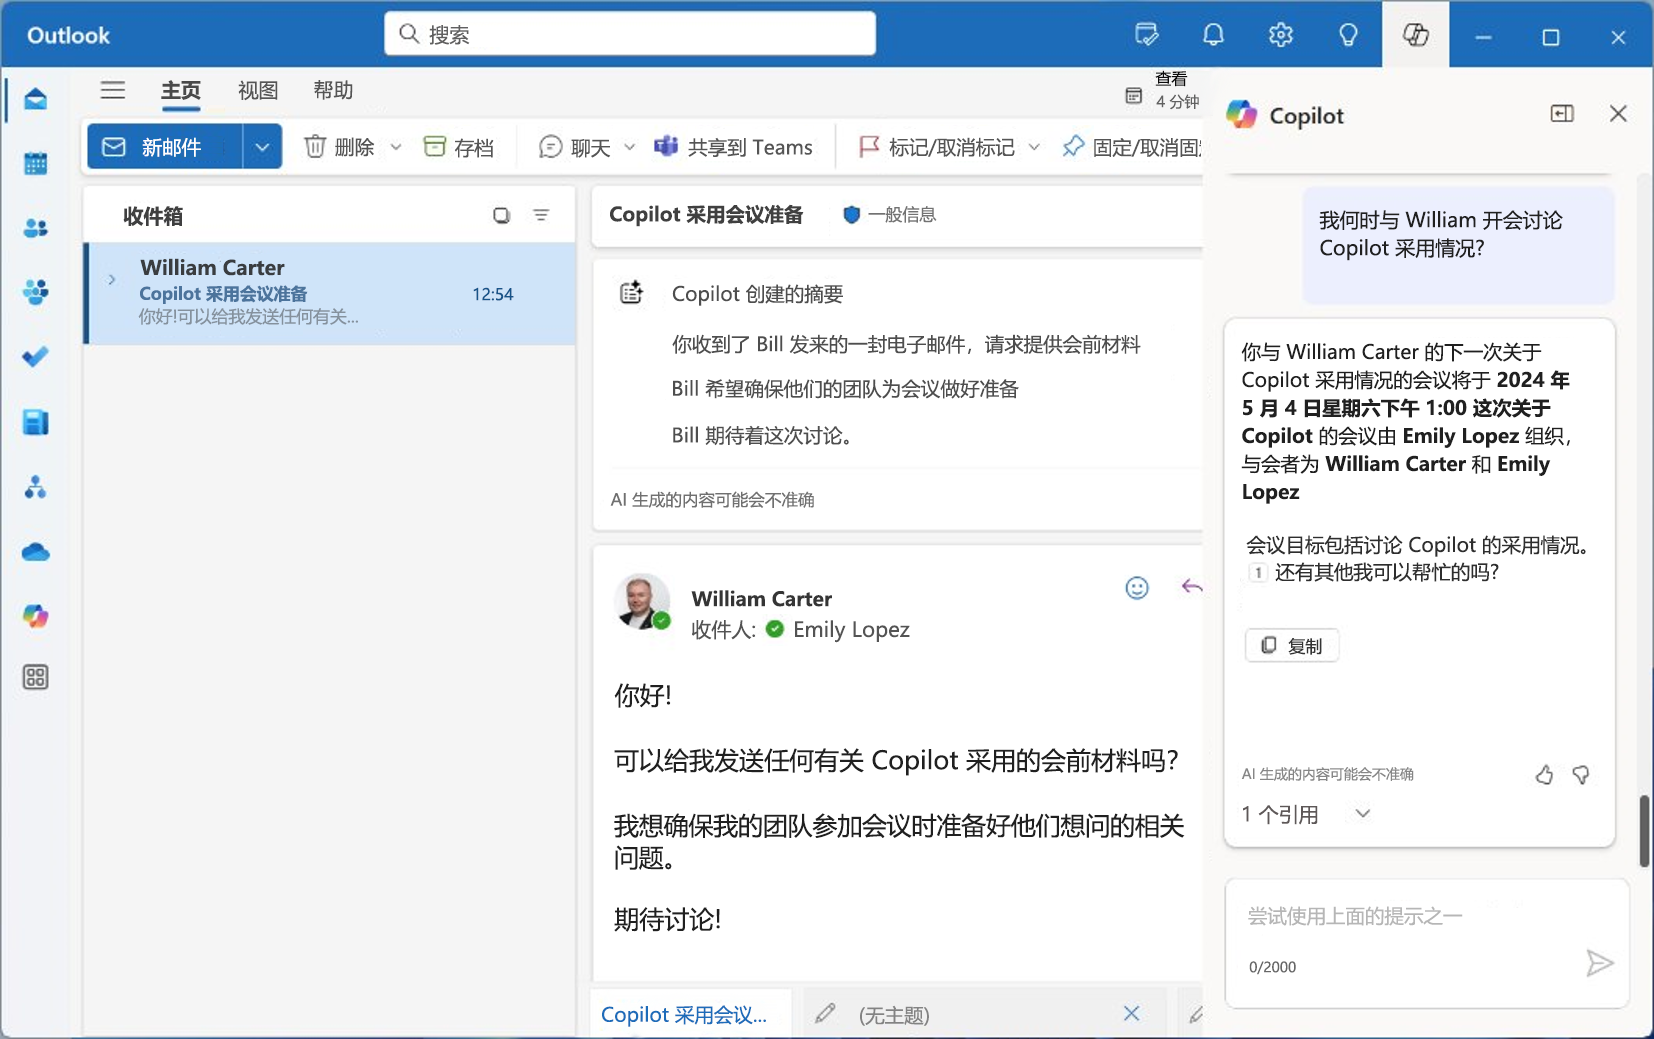Screen dimensions: 1654x1039
Task: Open the inbox filter icon
Action: click(541, 215)
